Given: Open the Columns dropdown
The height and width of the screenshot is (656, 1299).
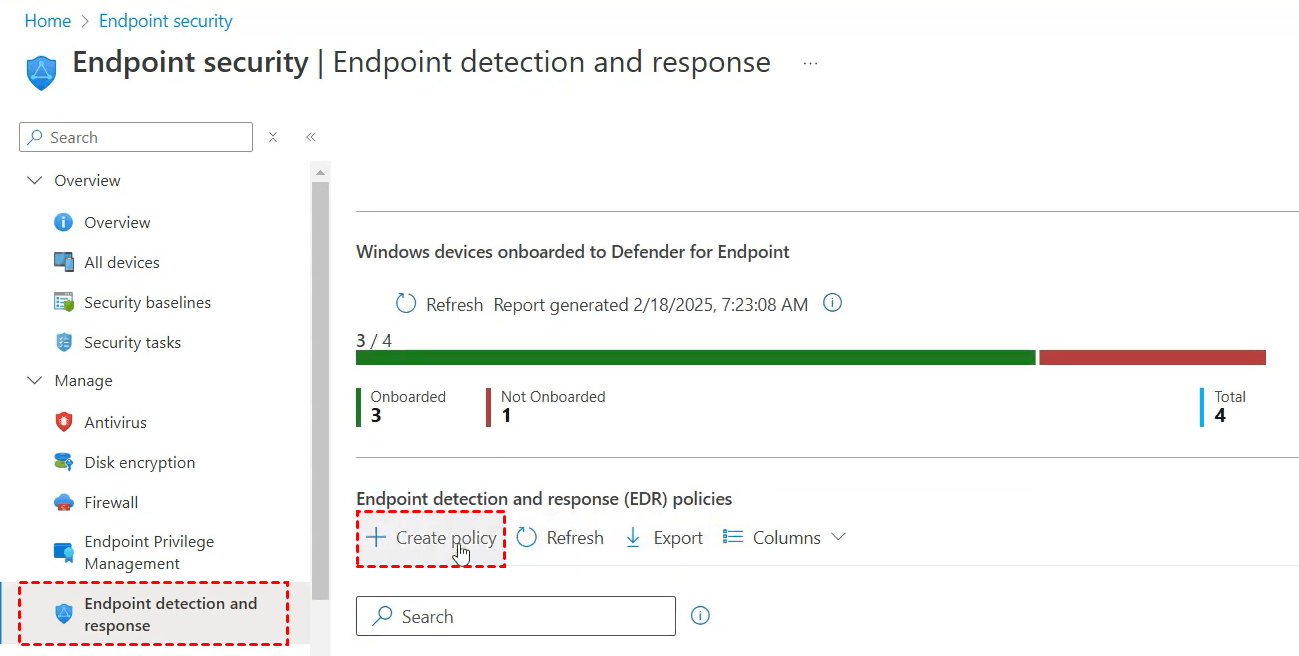Looking at the screenshot, I should click(785, 538).
